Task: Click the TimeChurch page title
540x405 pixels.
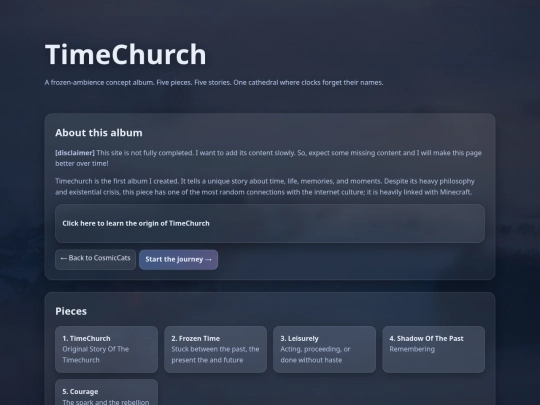Action: (x=126, y=54)
